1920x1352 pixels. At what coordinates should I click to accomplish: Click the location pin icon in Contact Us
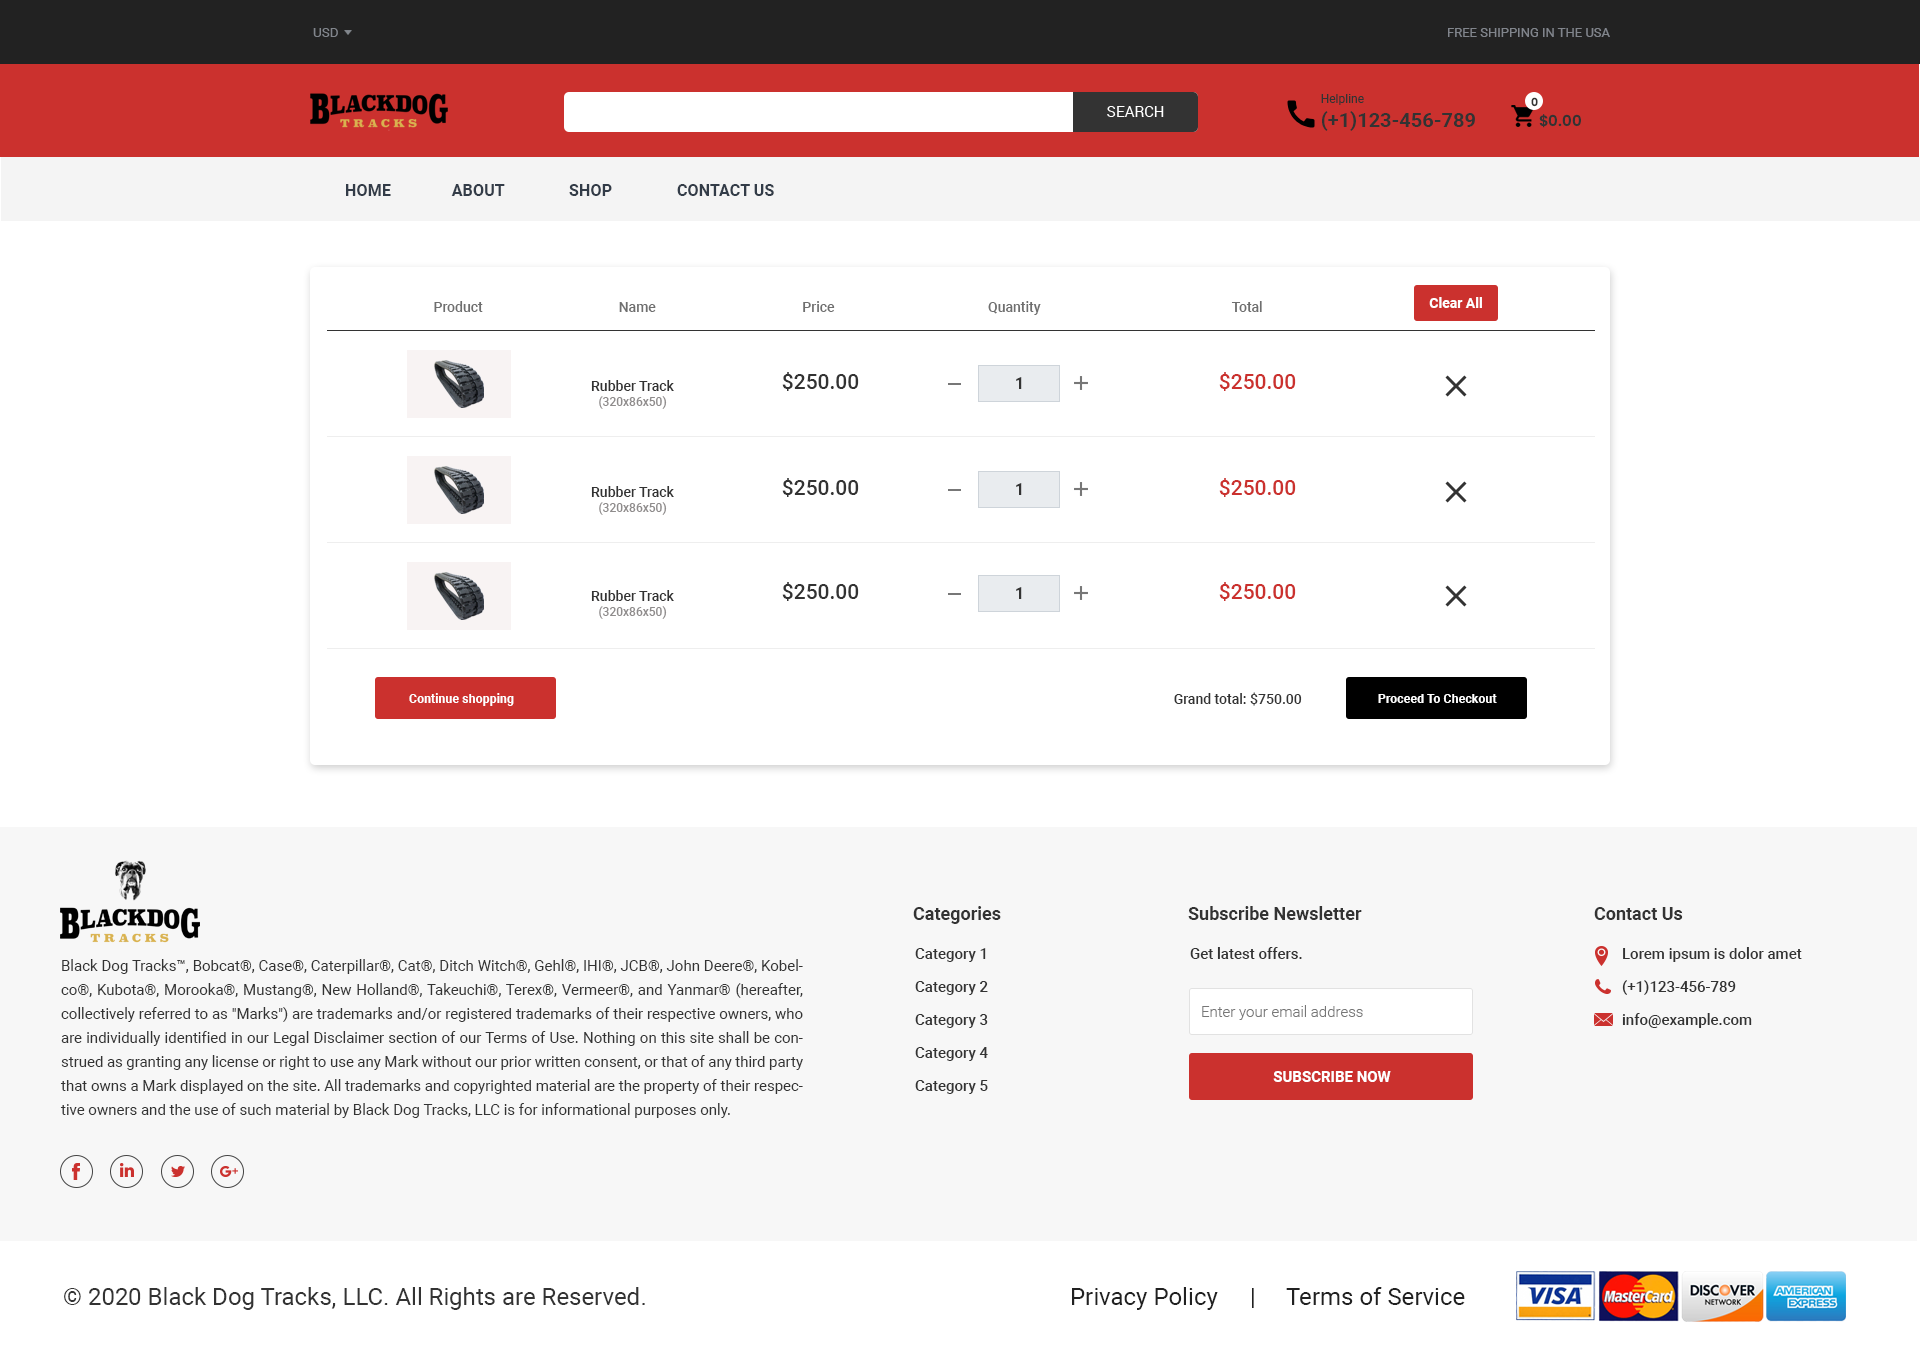pyautogui.click(x=1602, y=954)
